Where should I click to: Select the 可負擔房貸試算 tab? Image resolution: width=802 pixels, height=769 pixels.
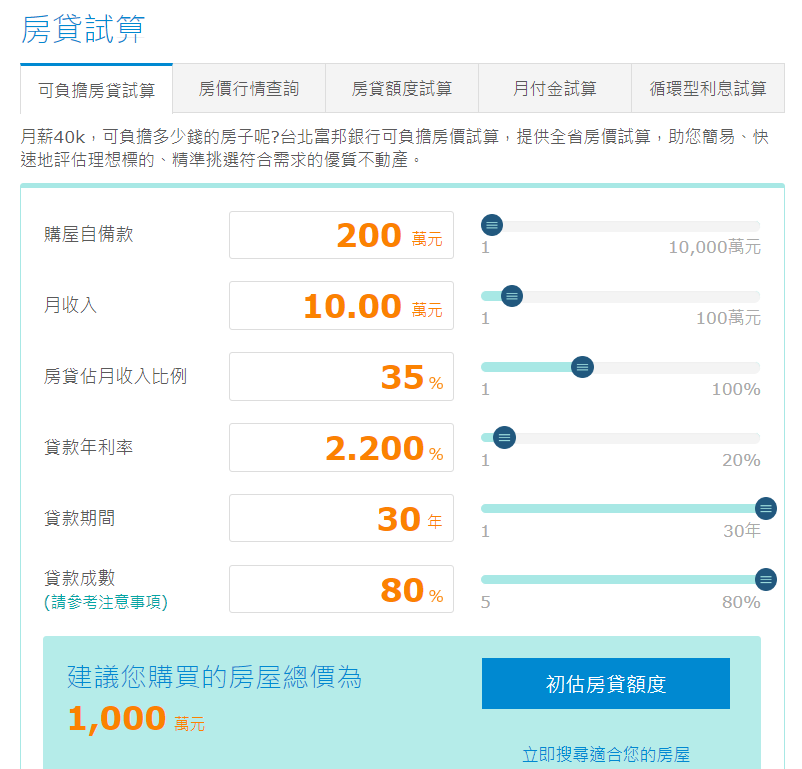tap(97, 90)
